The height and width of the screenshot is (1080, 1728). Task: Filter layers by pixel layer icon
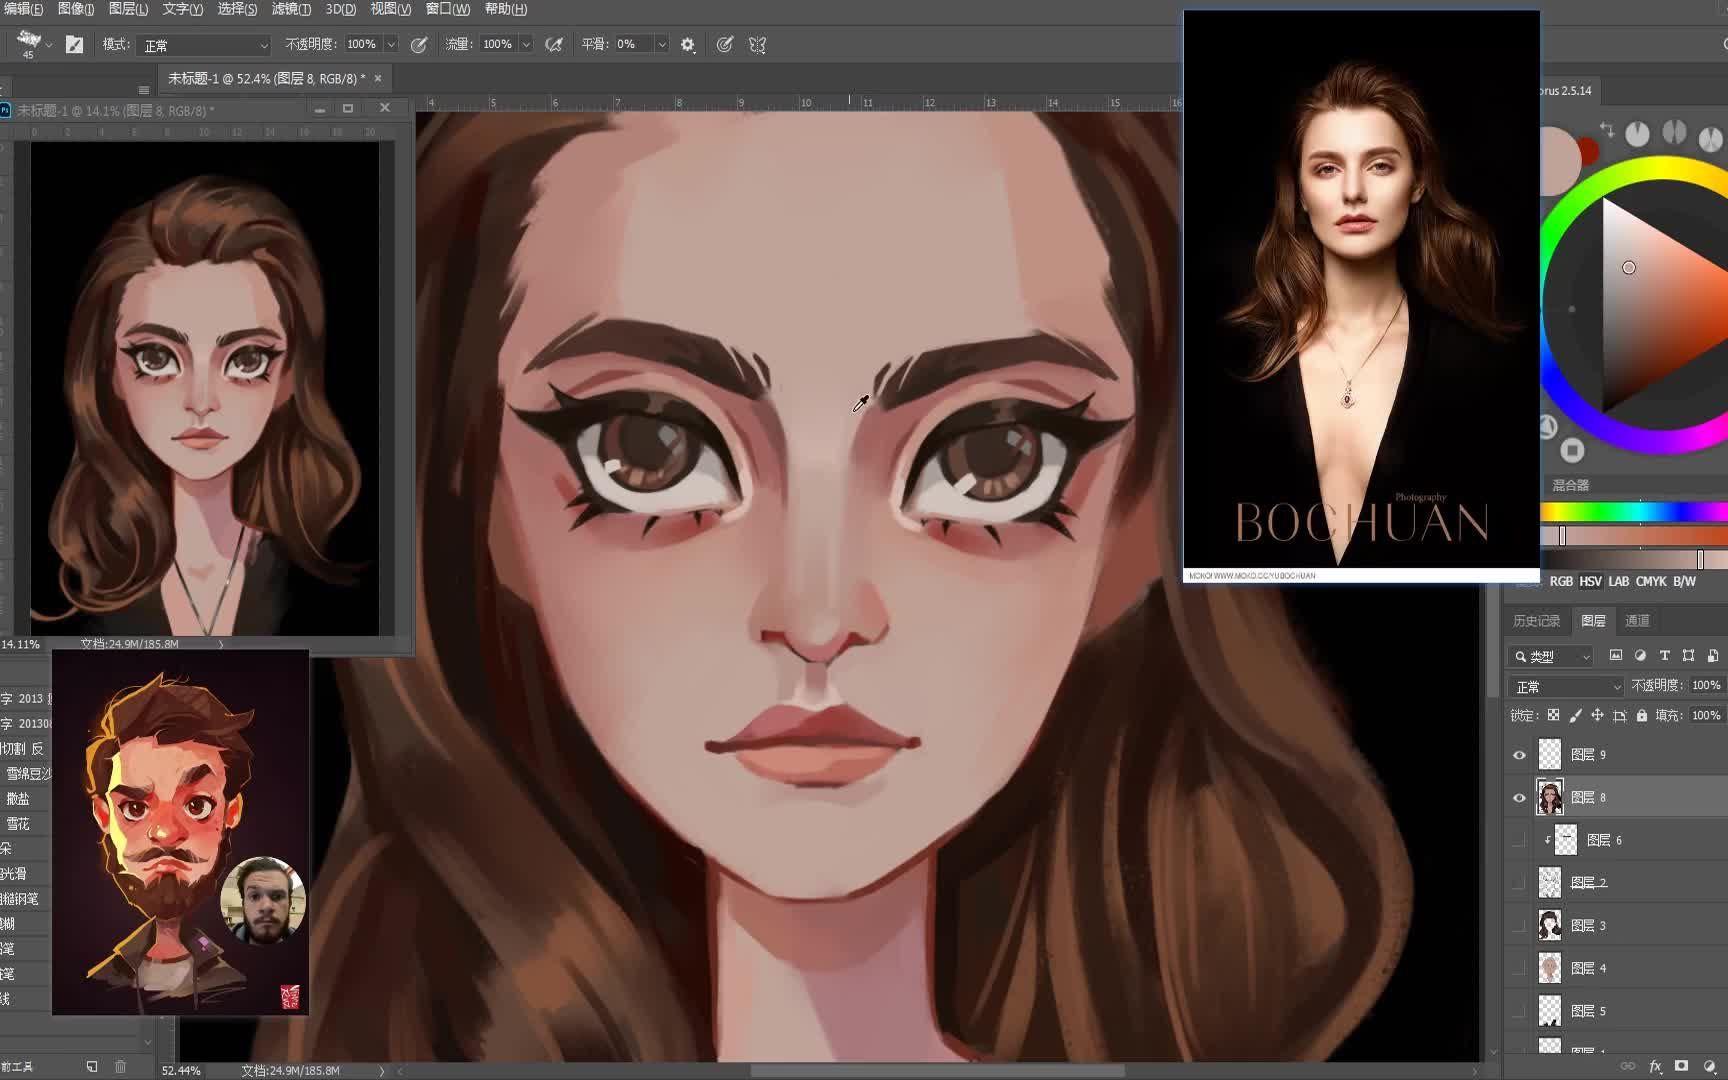pos(1616,656)
